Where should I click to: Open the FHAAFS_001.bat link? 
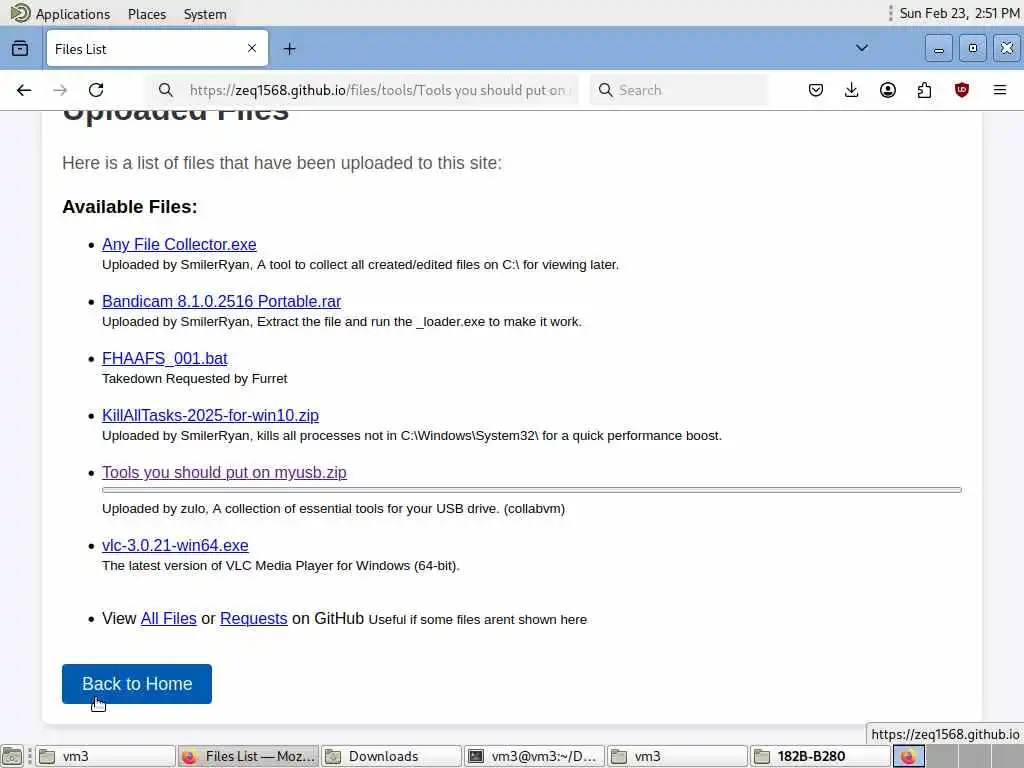(x=165, y=359)
